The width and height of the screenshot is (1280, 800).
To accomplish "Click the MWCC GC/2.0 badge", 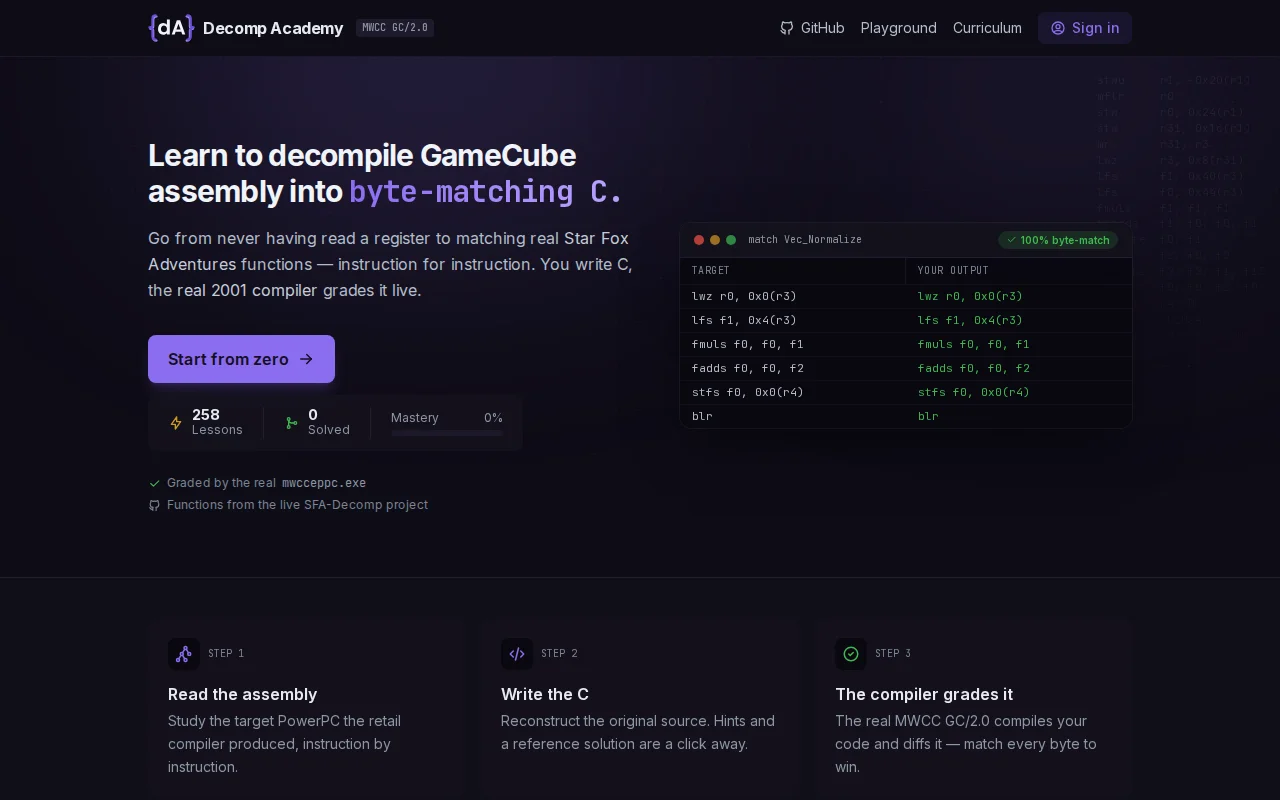I will pos(395,28).
